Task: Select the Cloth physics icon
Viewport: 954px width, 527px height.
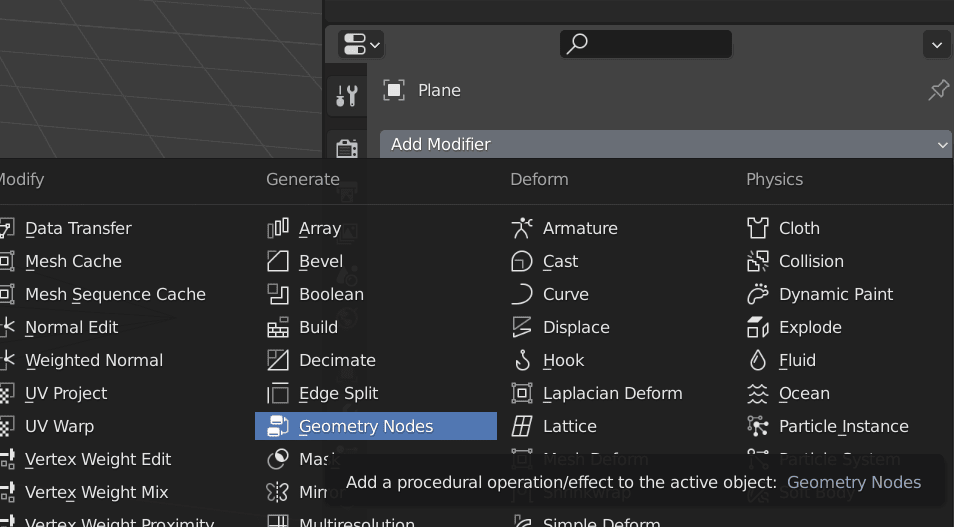Action: (x=758, y=228)
